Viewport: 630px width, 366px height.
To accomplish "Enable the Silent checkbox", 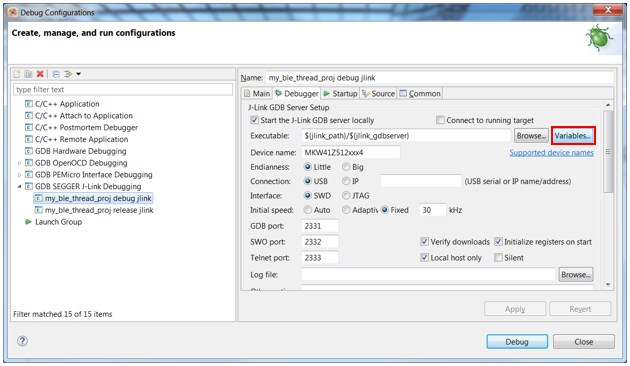I will tap(498, 258).
